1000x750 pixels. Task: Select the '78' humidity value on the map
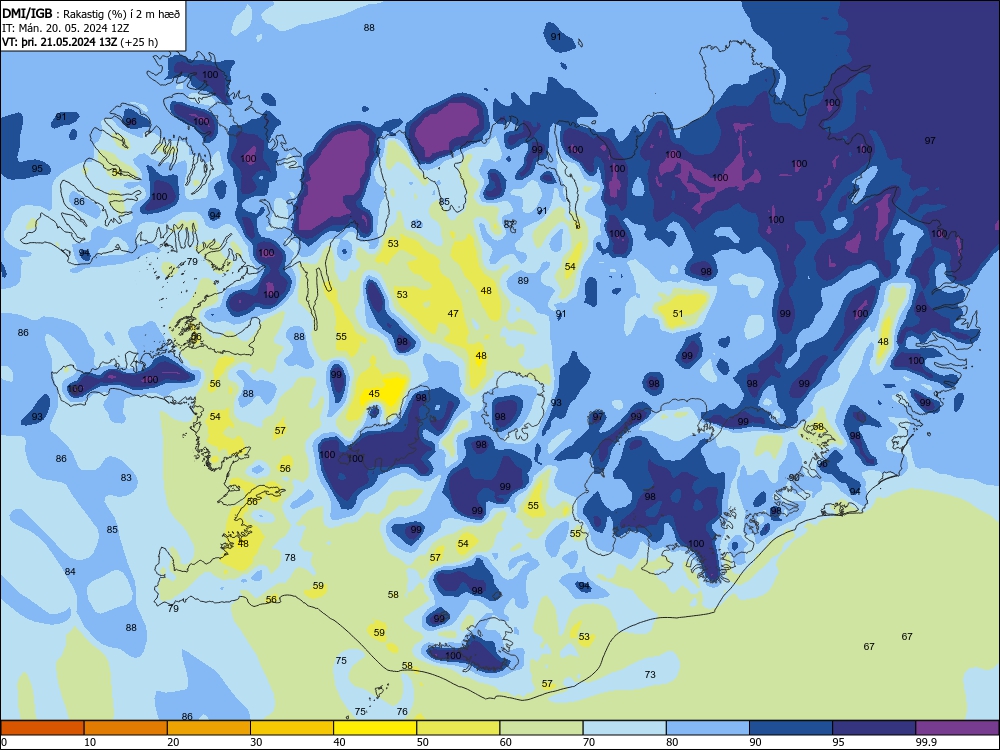pyautogui.click(x=290, y=557)
